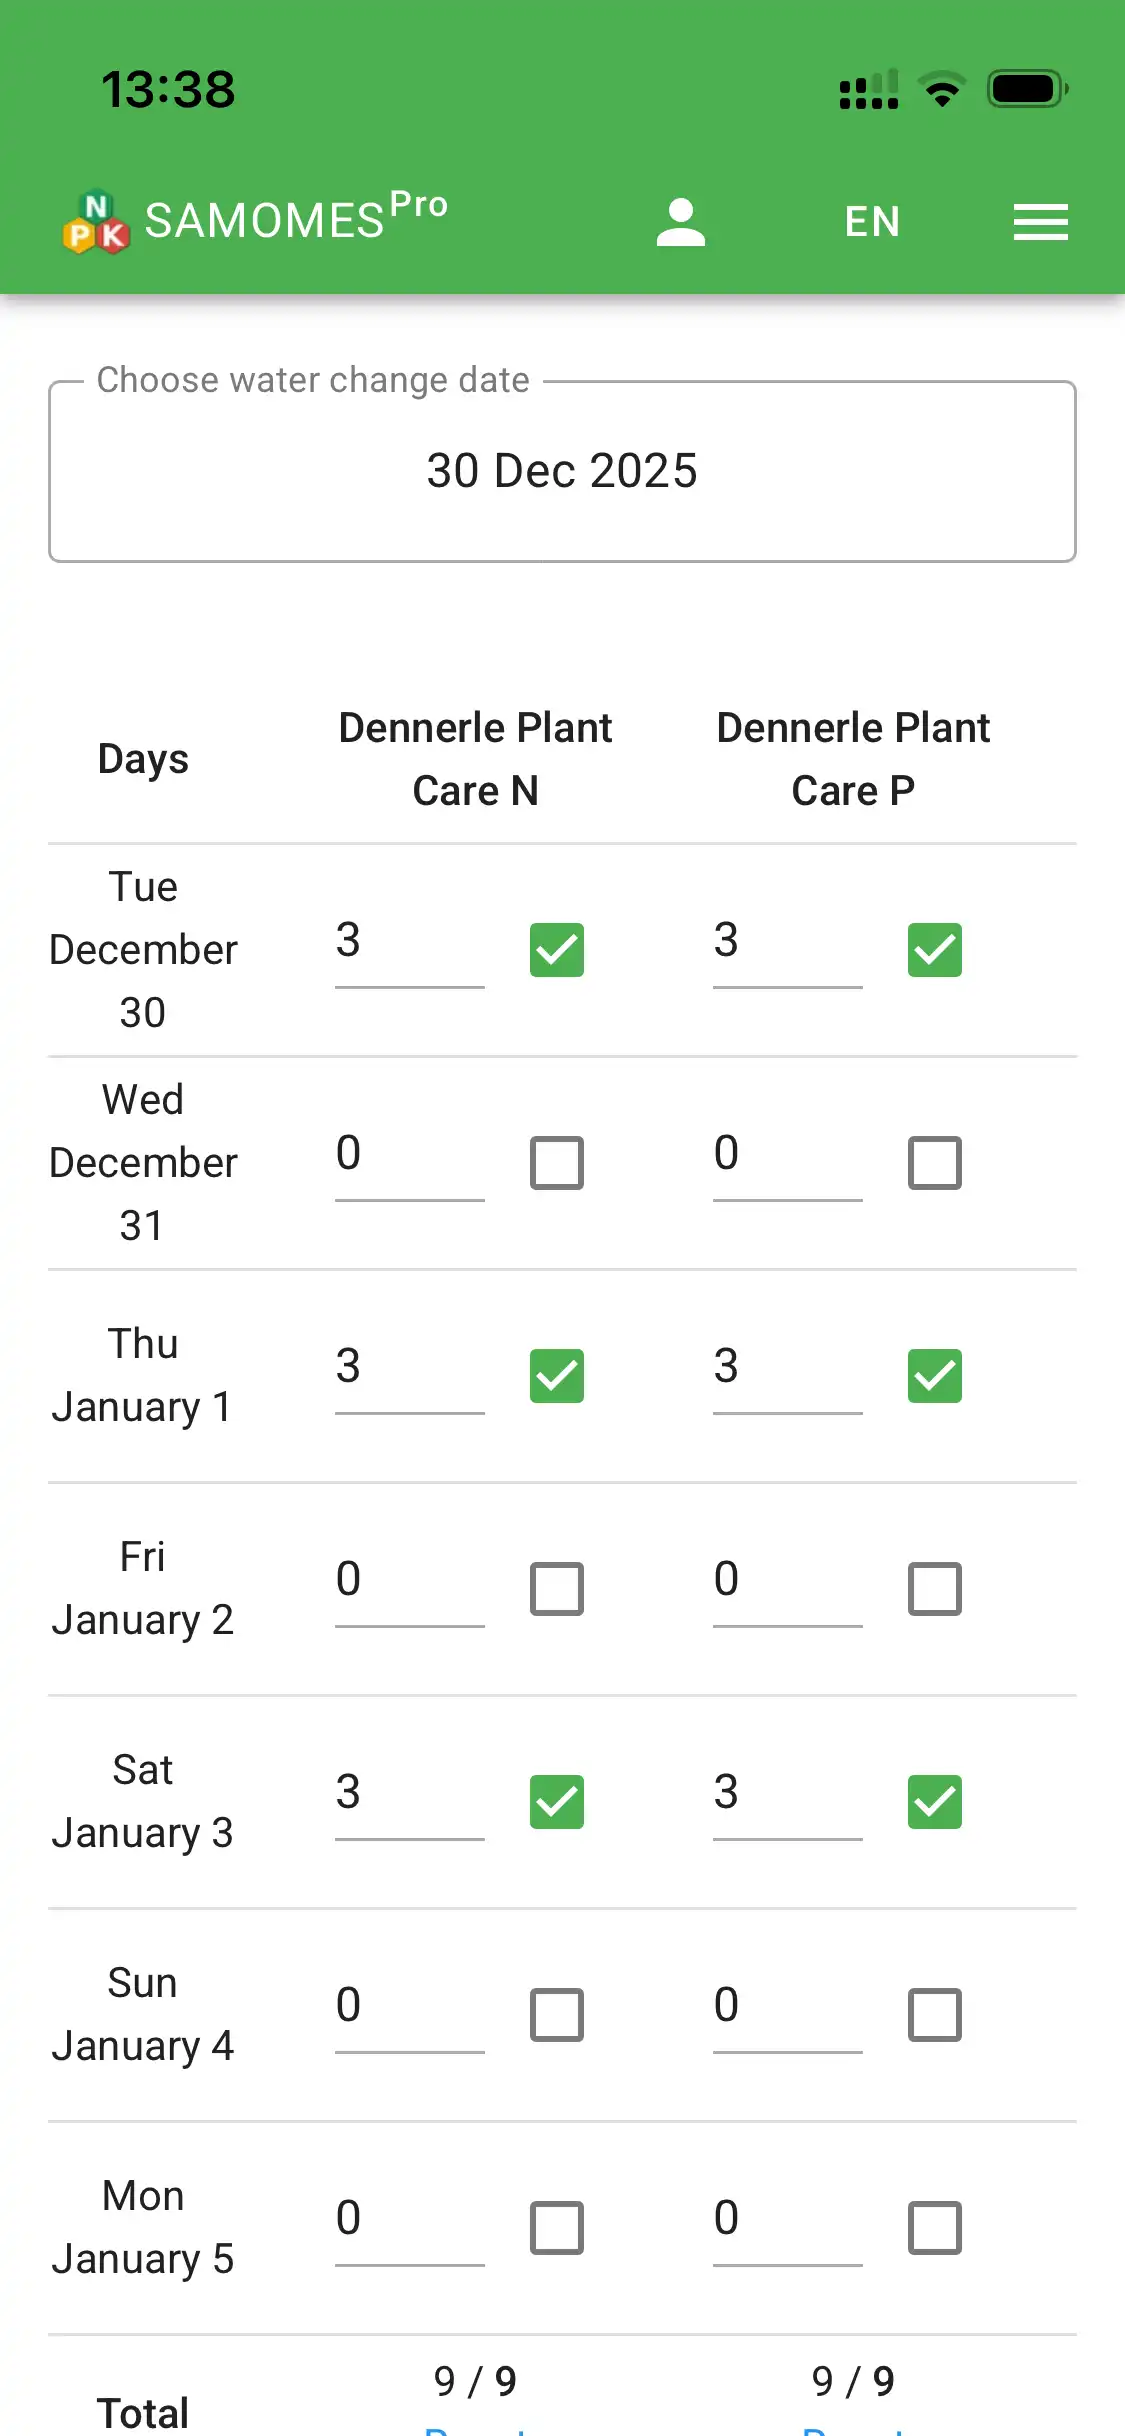Check Care N for Fri January 2
1125x2436 pixels.
557,1589
